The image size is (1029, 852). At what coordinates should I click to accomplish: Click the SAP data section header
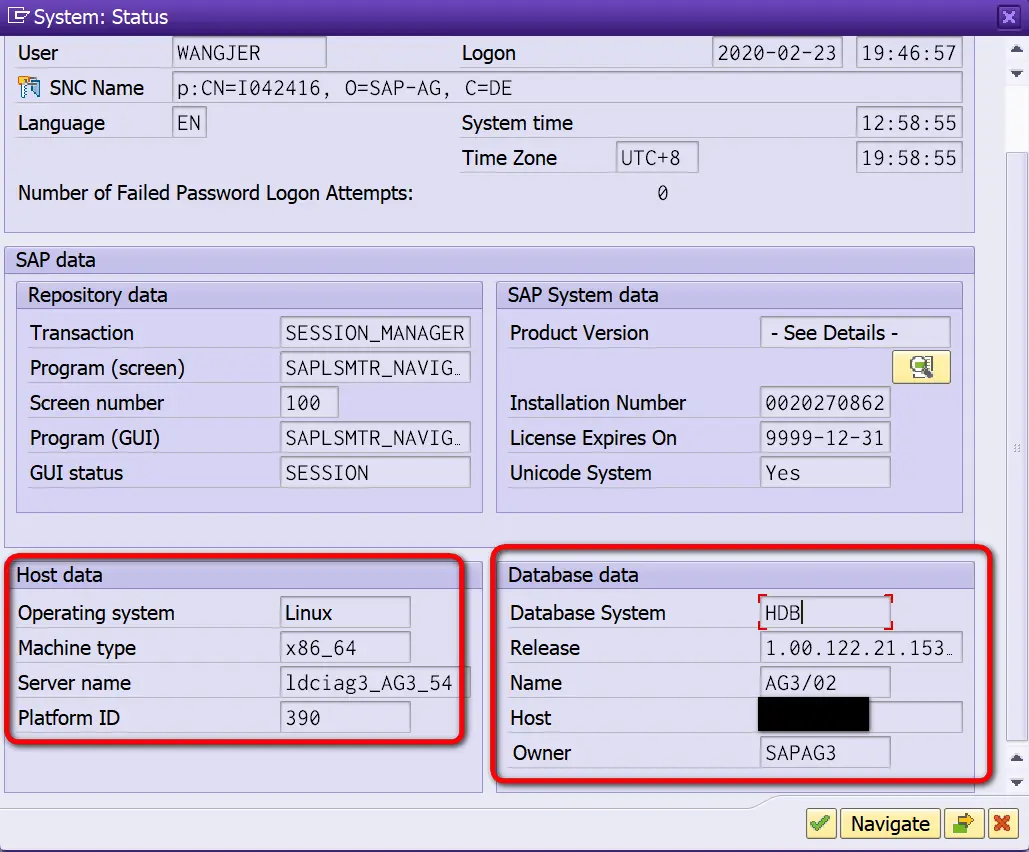coord(490,260)
